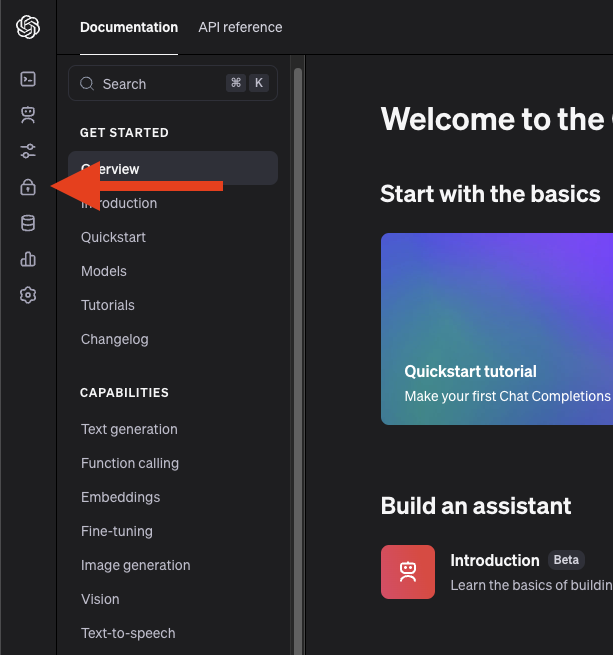Viewport: 613px width, 655px height.
Task: Click the Search input field
Action: pyautogui.click(x=160, y=84)
